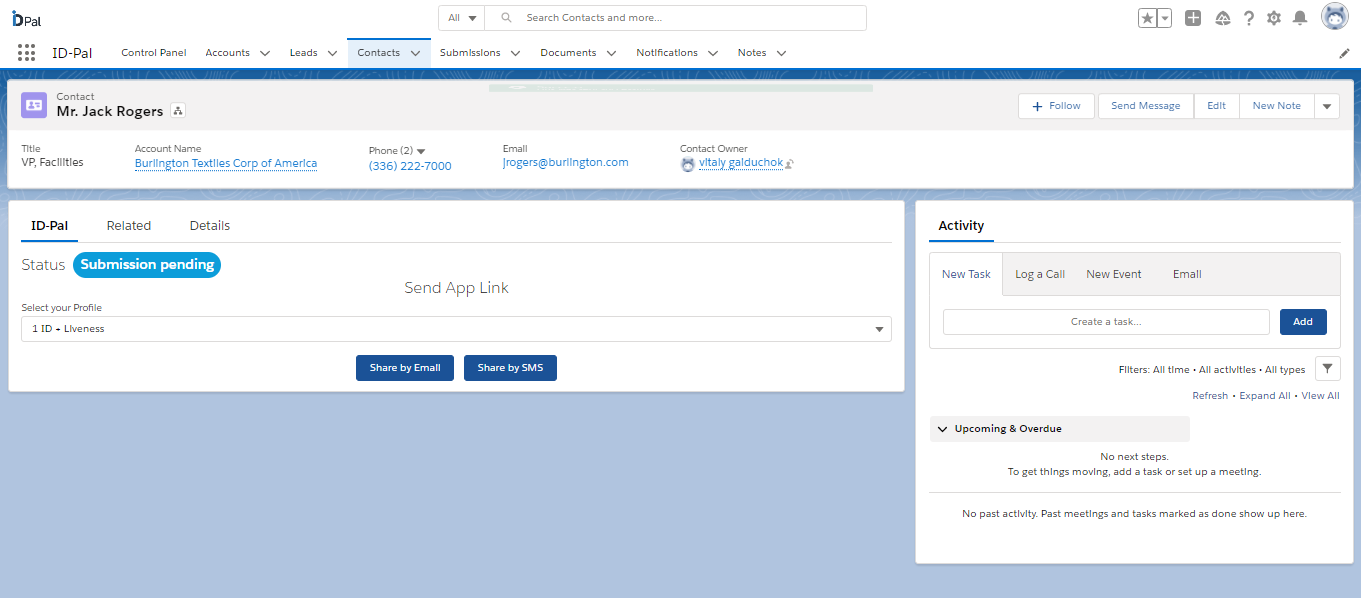The height and width of the screenshot is (598, 1361).
Task: Click the user avatar in the top bar
Action: click(1334, 17)
